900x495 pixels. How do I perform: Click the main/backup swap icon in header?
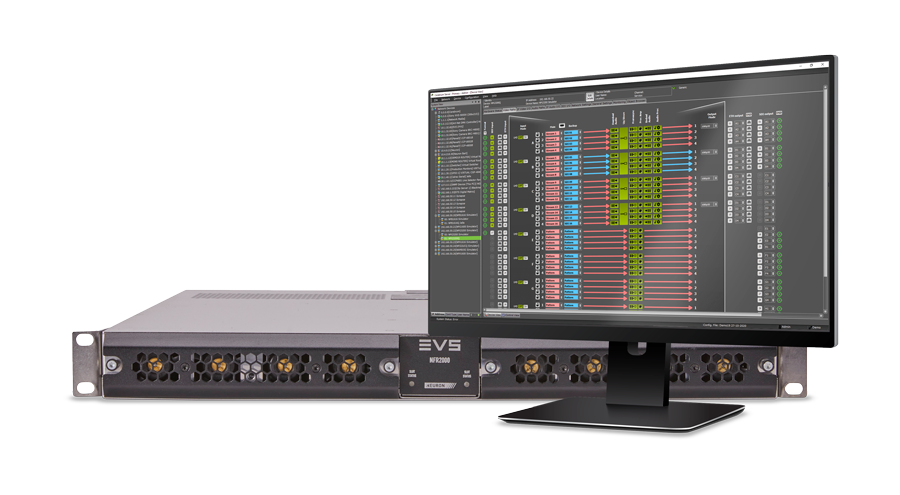point(562,125)
